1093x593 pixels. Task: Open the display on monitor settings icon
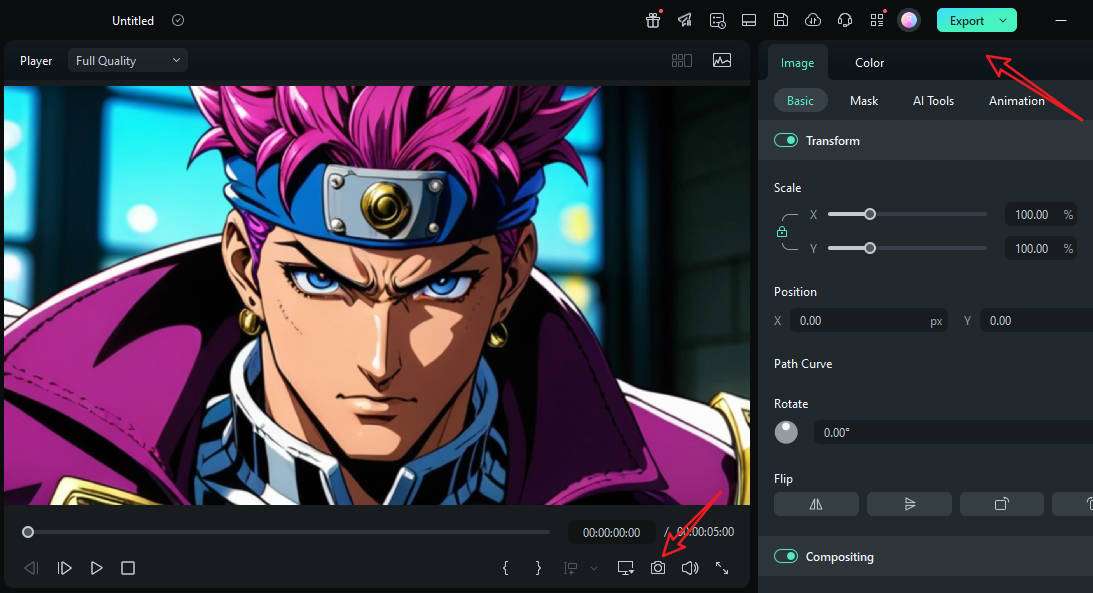626,568
